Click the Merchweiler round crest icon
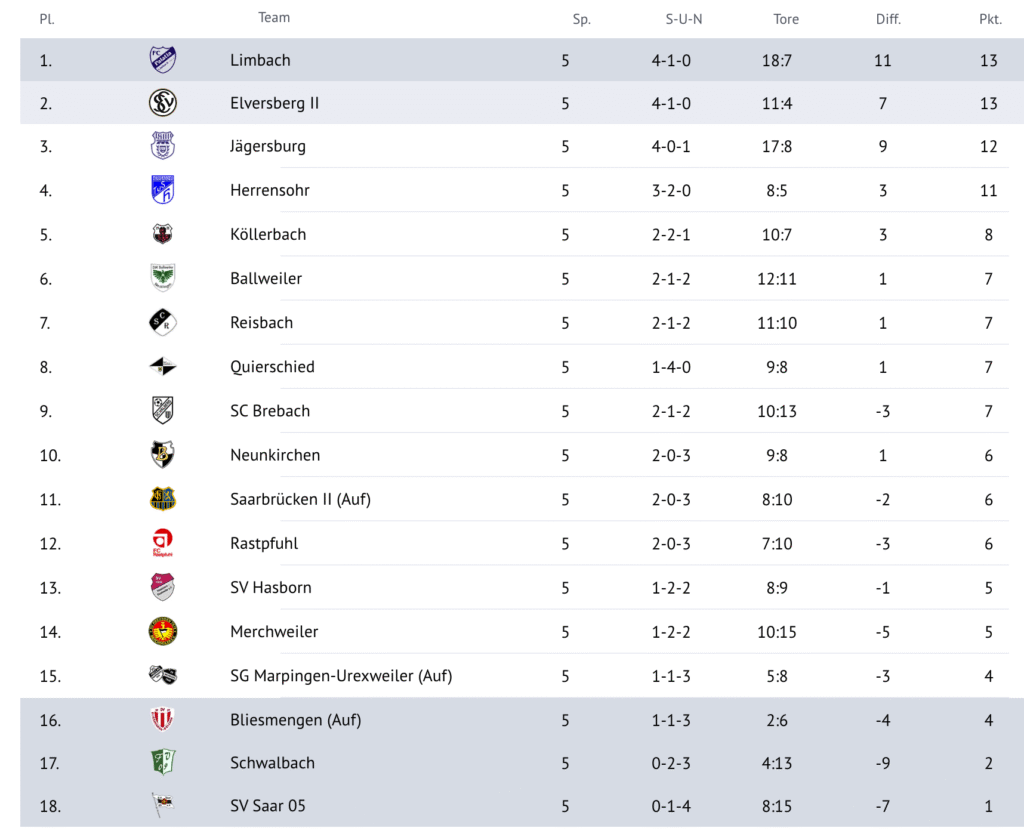 pos(163,632)
